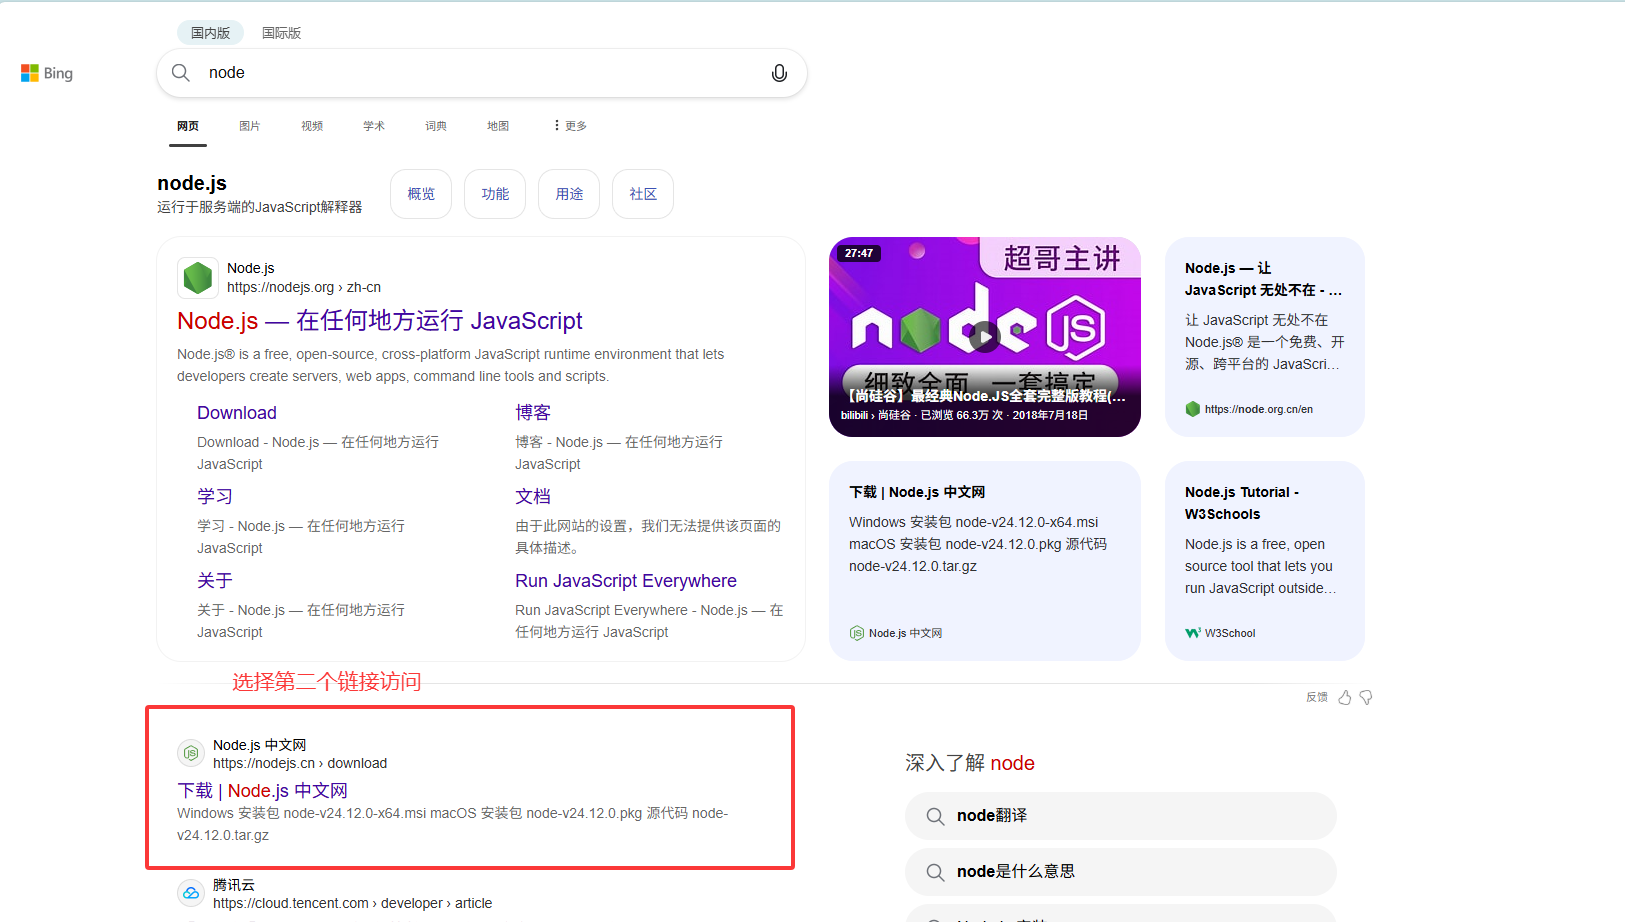Click the Node.js green hexagon favicon
This screenshot has width=1625, height=922.
coord(198,278)
